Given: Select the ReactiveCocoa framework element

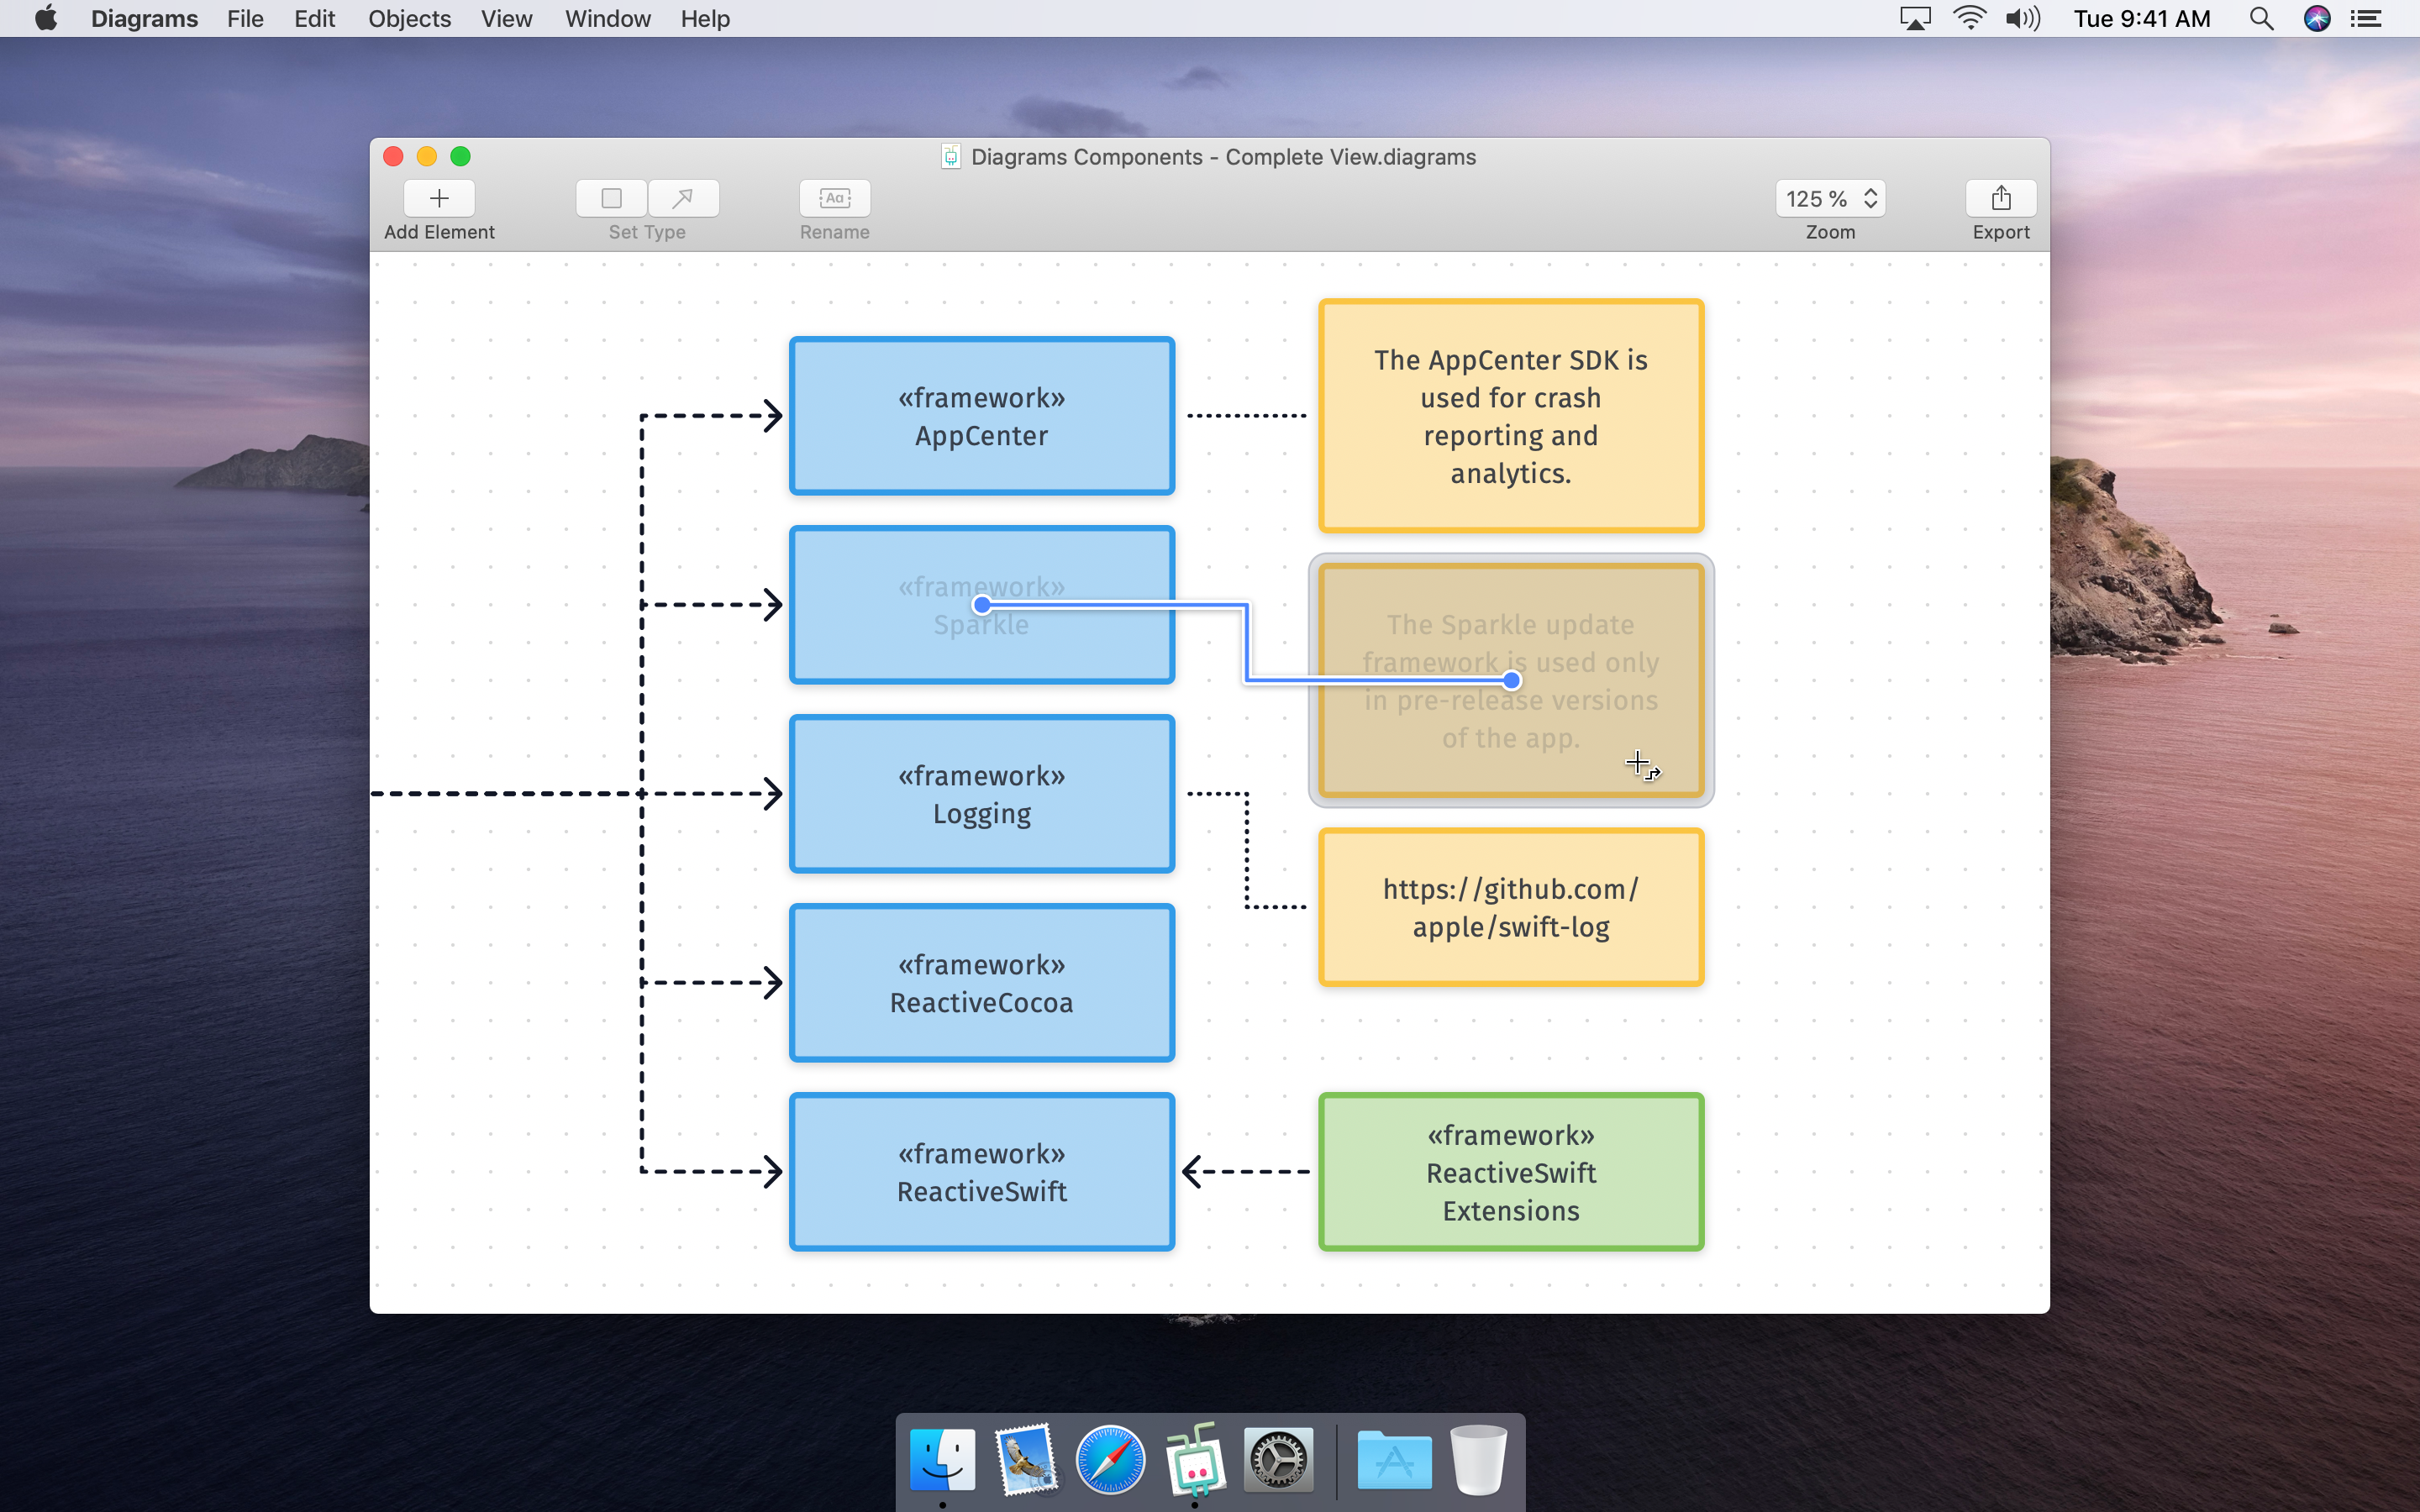Looking at the screenshot, I should point(981,983).
